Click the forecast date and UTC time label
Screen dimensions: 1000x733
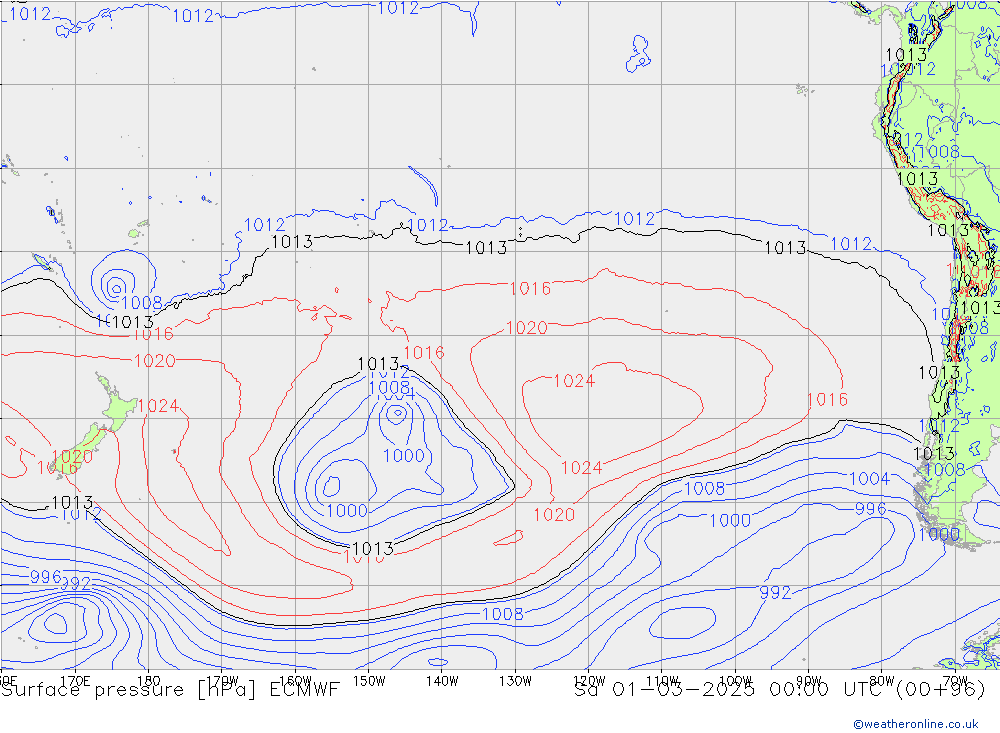[x=780, y=690]
